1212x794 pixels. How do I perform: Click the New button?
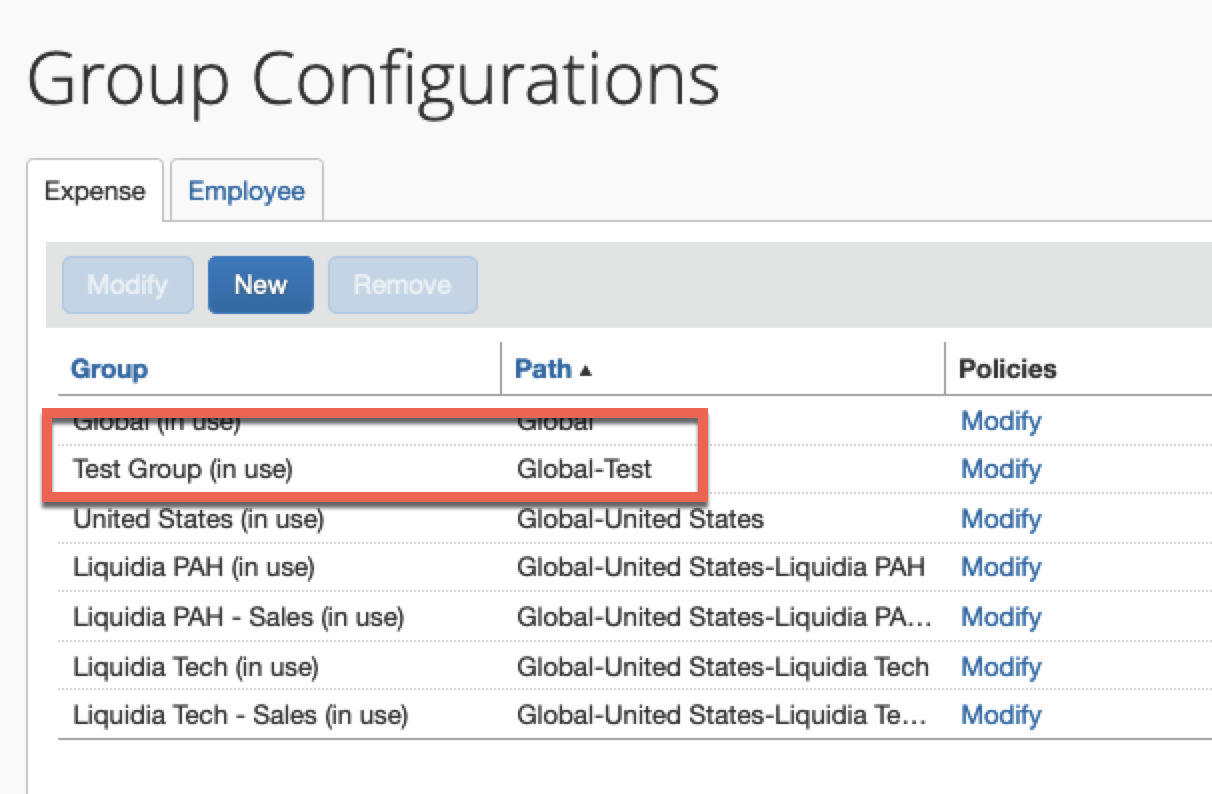[x=260, y=285]
